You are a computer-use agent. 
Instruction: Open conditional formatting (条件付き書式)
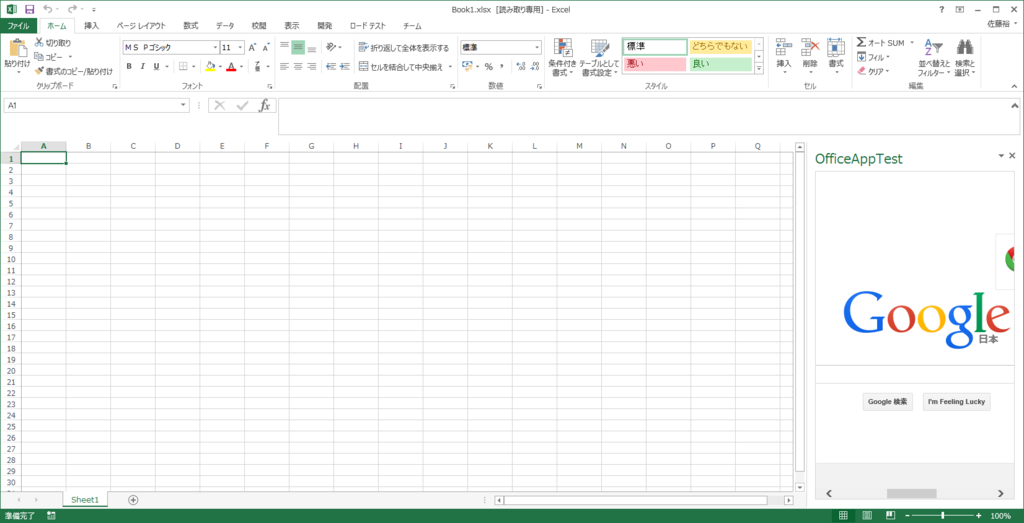(562, 58)
